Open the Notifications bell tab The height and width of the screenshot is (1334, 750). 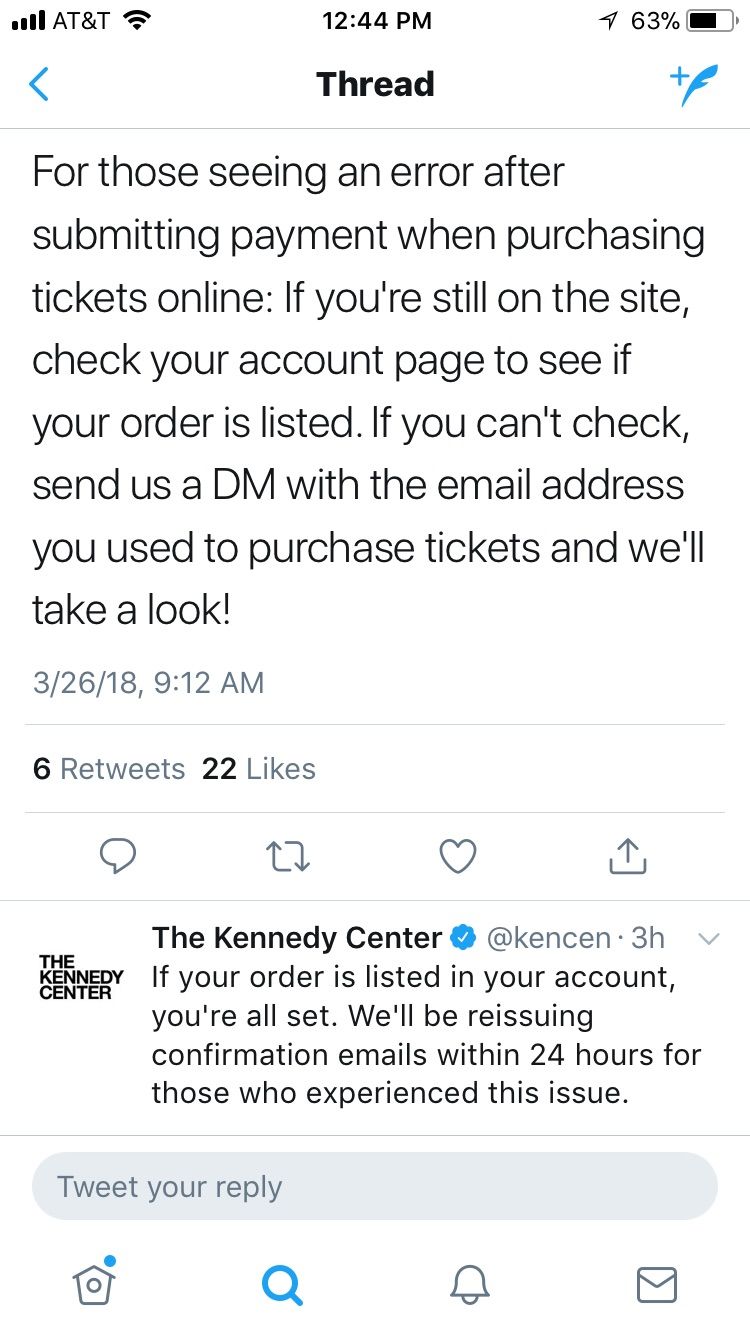[x=469, y=1283]
